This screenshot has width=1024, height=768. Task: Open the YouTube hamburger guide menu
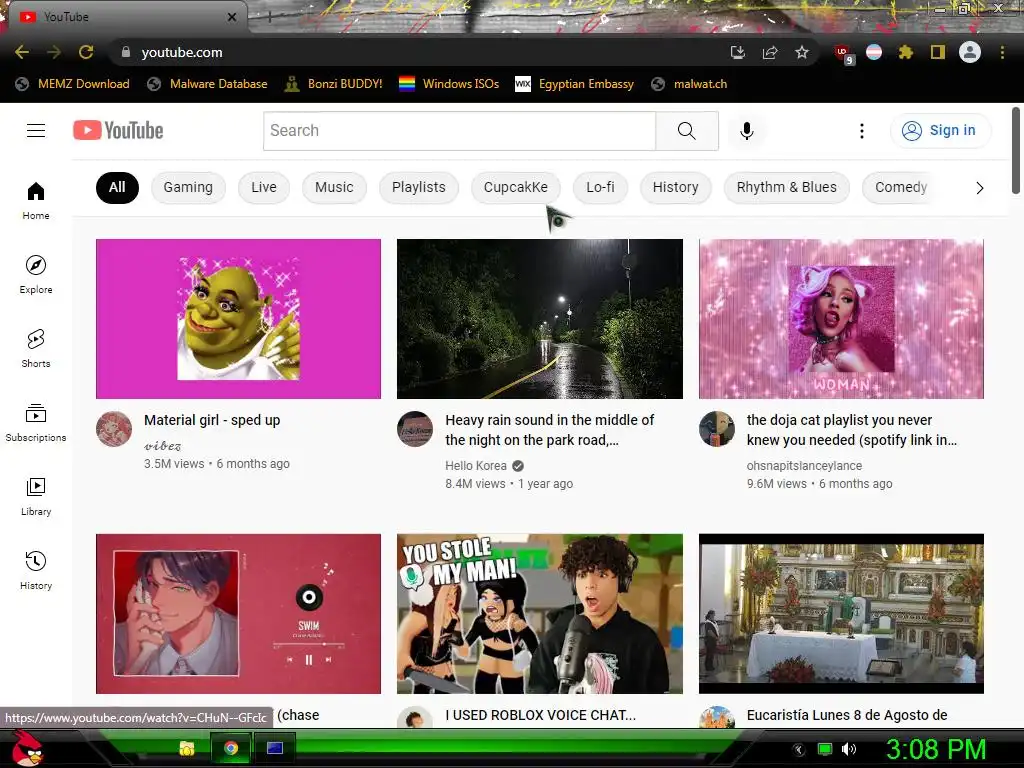coord(36,131)
